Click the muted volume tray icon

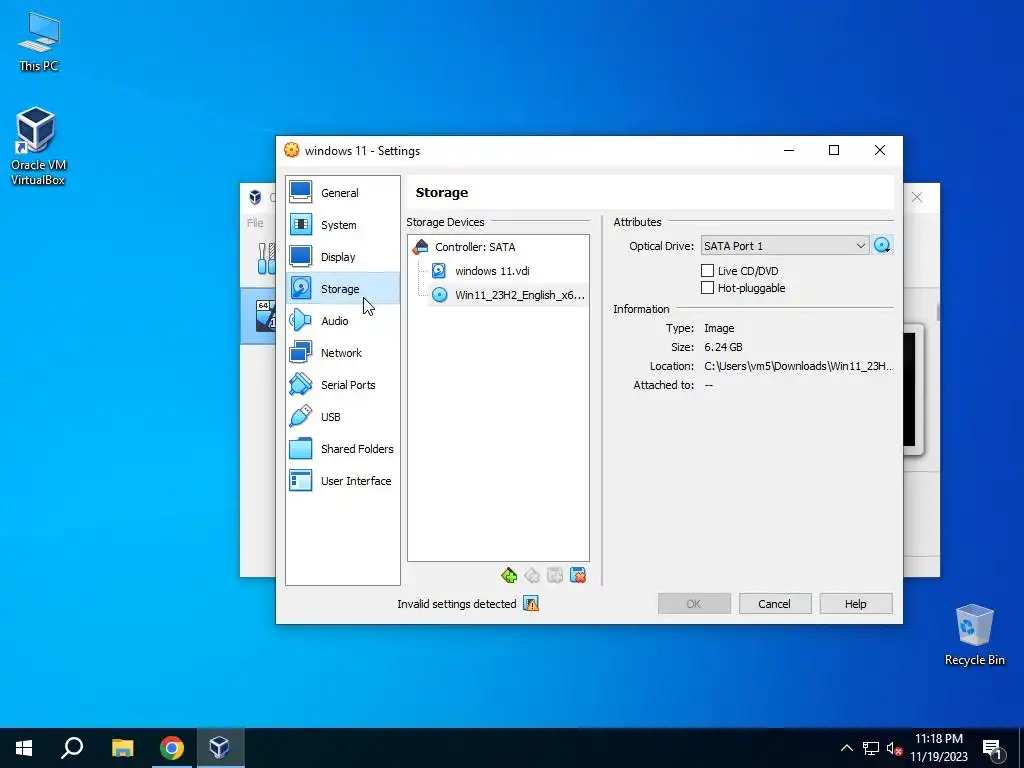coord(895,748)
